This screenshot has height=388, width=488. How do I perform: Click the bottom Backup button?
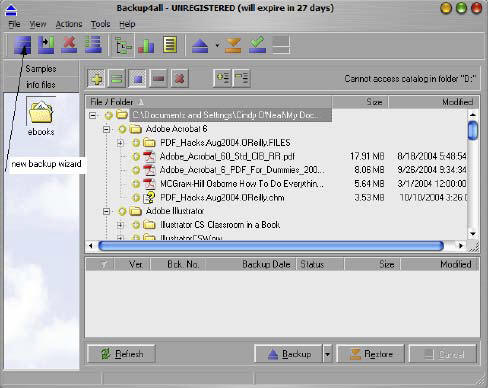coord(289,354)
